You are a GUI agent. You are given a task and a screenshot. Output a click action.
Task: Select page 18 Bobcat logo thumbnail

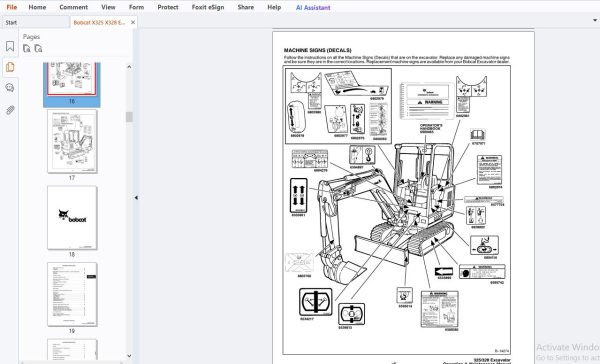[x=72, y=218]
